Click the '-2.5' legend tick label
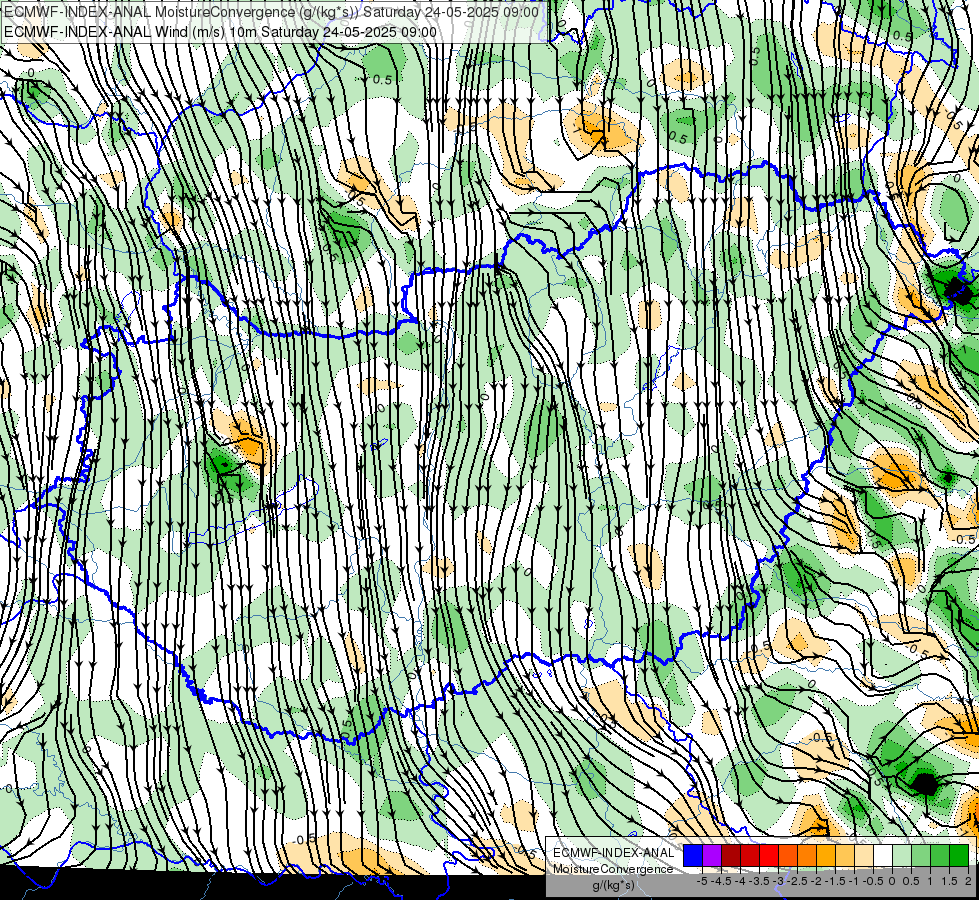The width and height of the screenshot is (979, 900). tap(797, 881)
